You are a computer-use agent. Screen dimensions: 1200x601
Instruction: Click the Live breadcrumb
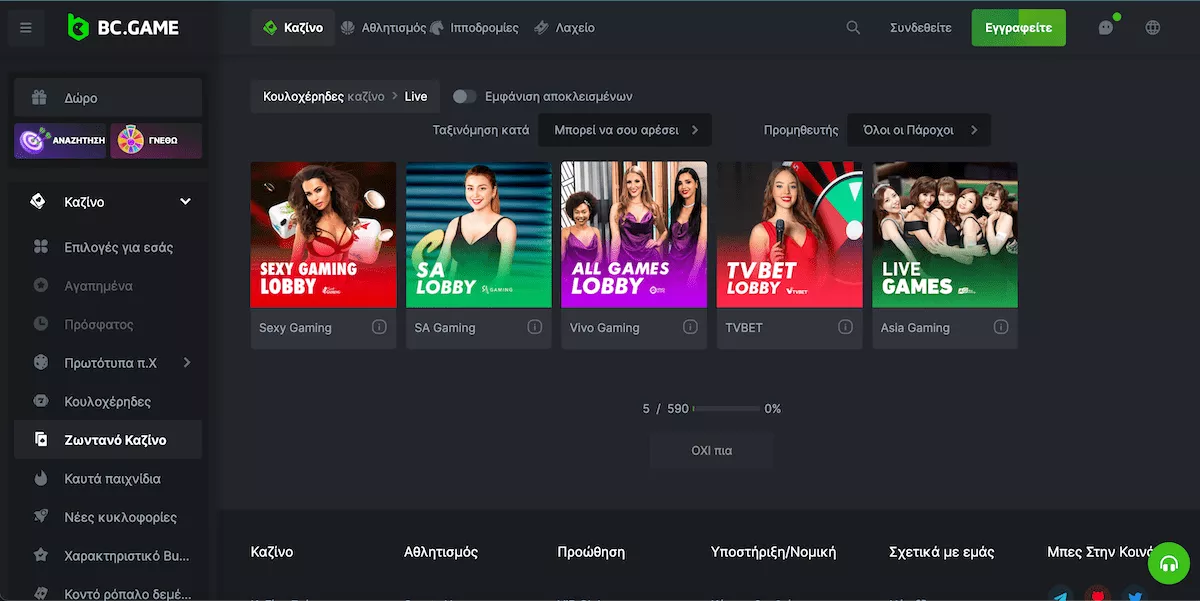point(416,97)
